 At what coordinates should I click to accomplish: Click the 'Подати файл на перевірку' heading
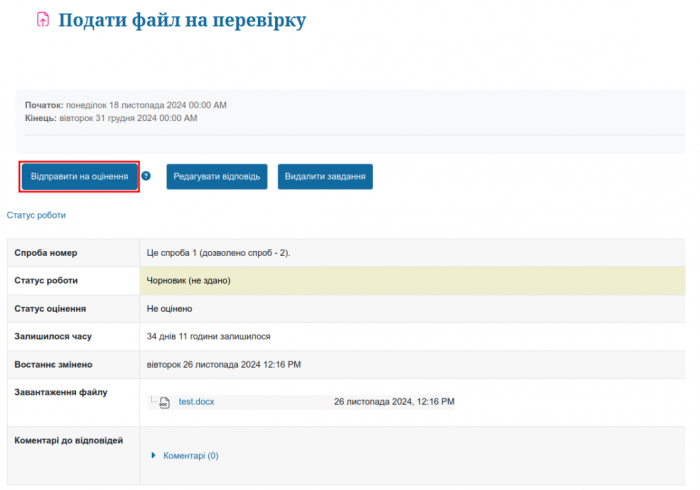coord(182,20)
